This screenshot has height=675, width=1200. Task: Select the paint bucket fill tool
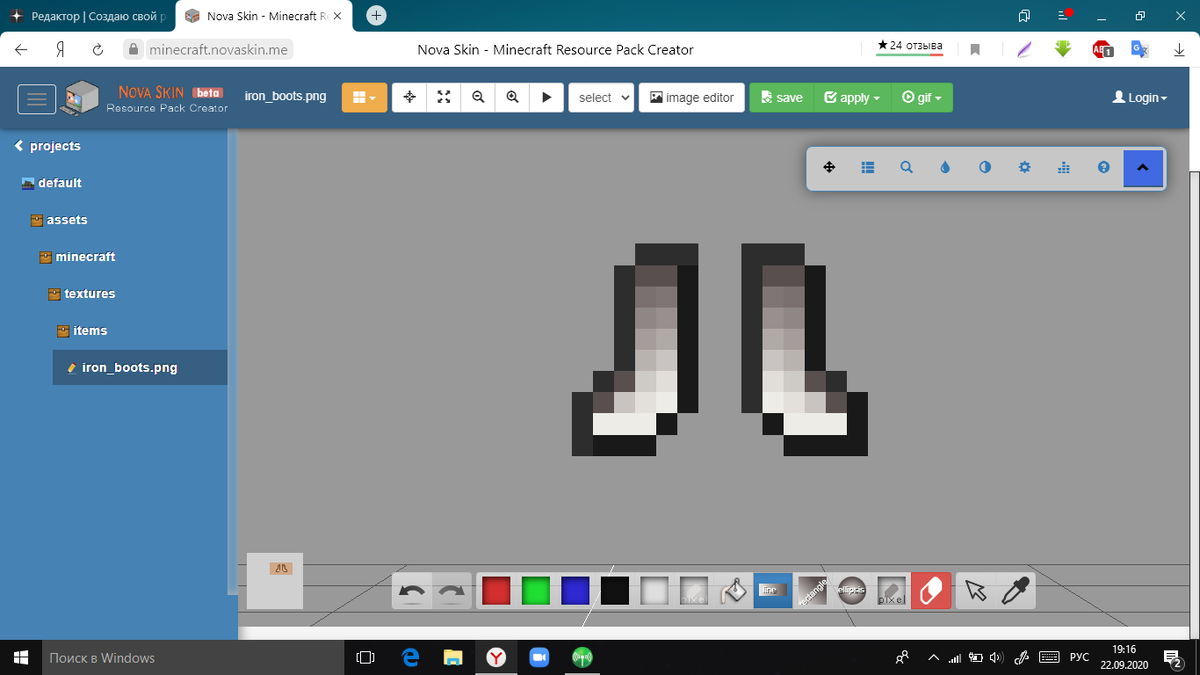tap(734, 591)
